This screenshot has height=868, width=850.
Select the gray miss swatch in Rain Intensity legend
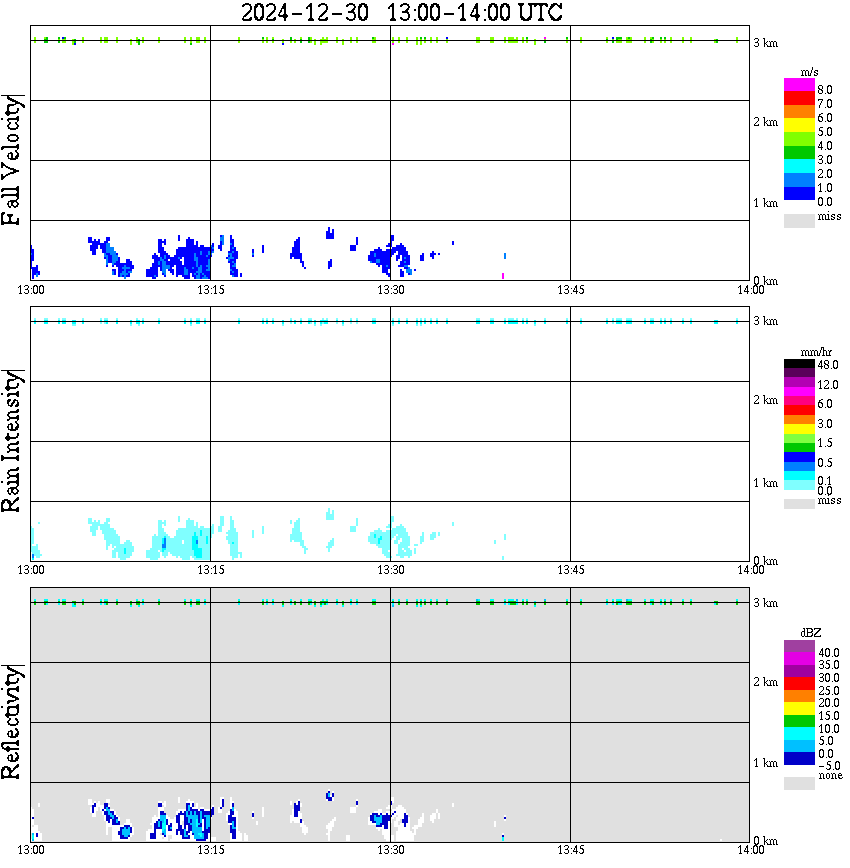800,504
